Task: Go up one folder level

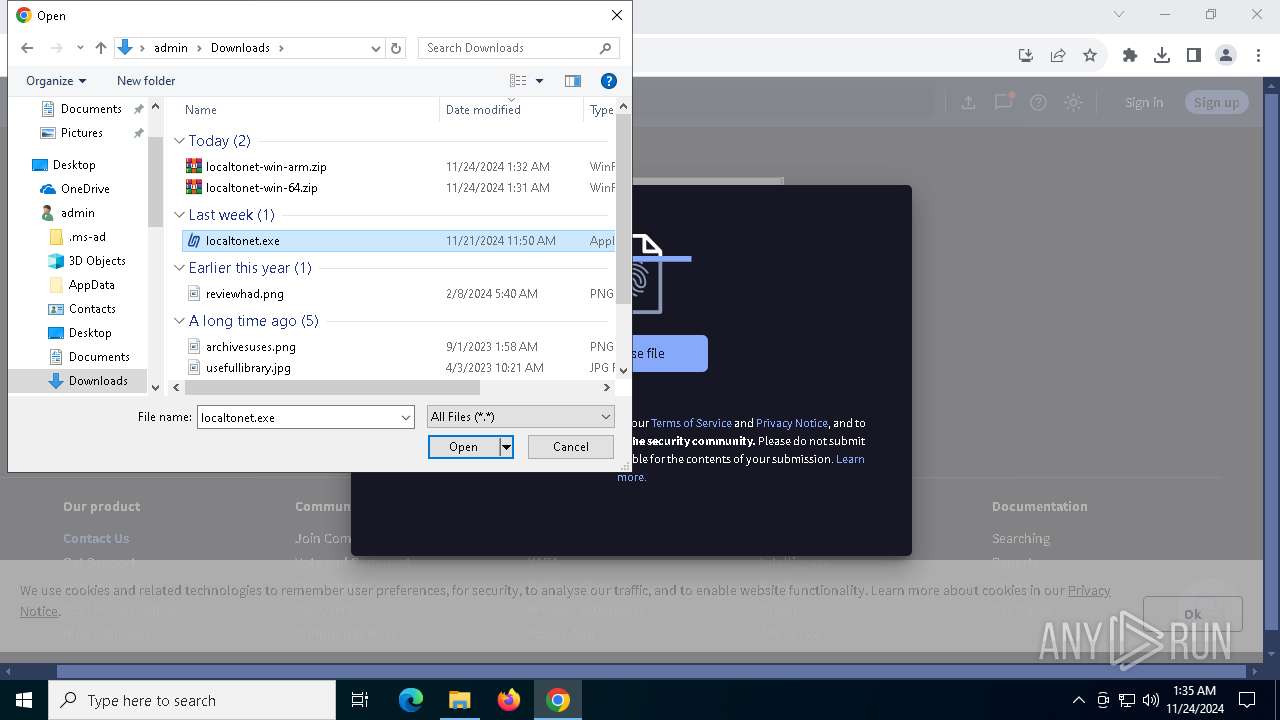Action: pyautogui.click(x=100, y=48)
